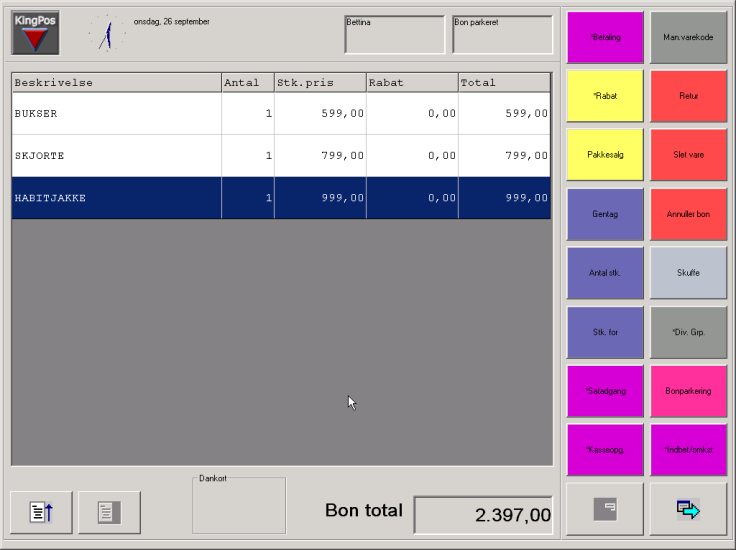736x550 pixels.
Task: Click the Bon parkeret status field
Action: [x=503, y=35]
